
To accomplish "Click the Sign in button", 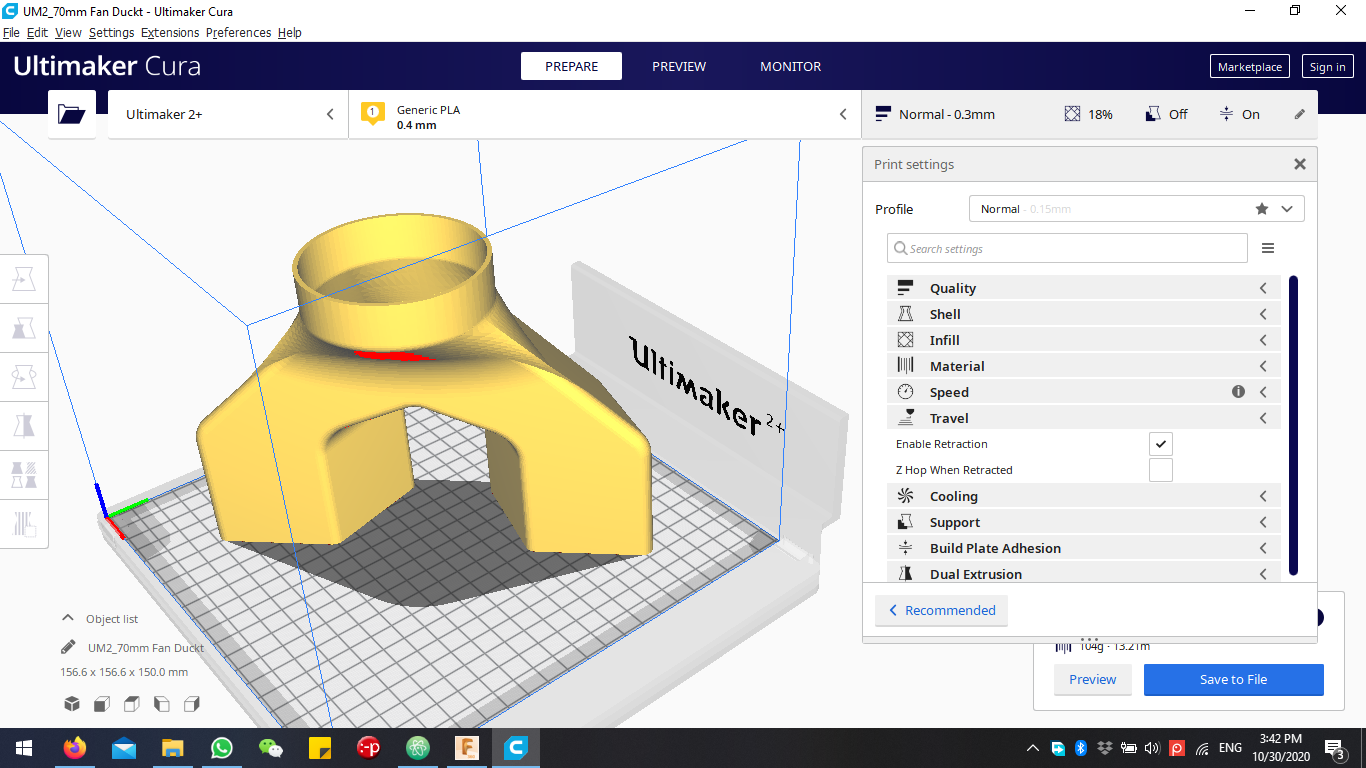I will [1327, 67].
